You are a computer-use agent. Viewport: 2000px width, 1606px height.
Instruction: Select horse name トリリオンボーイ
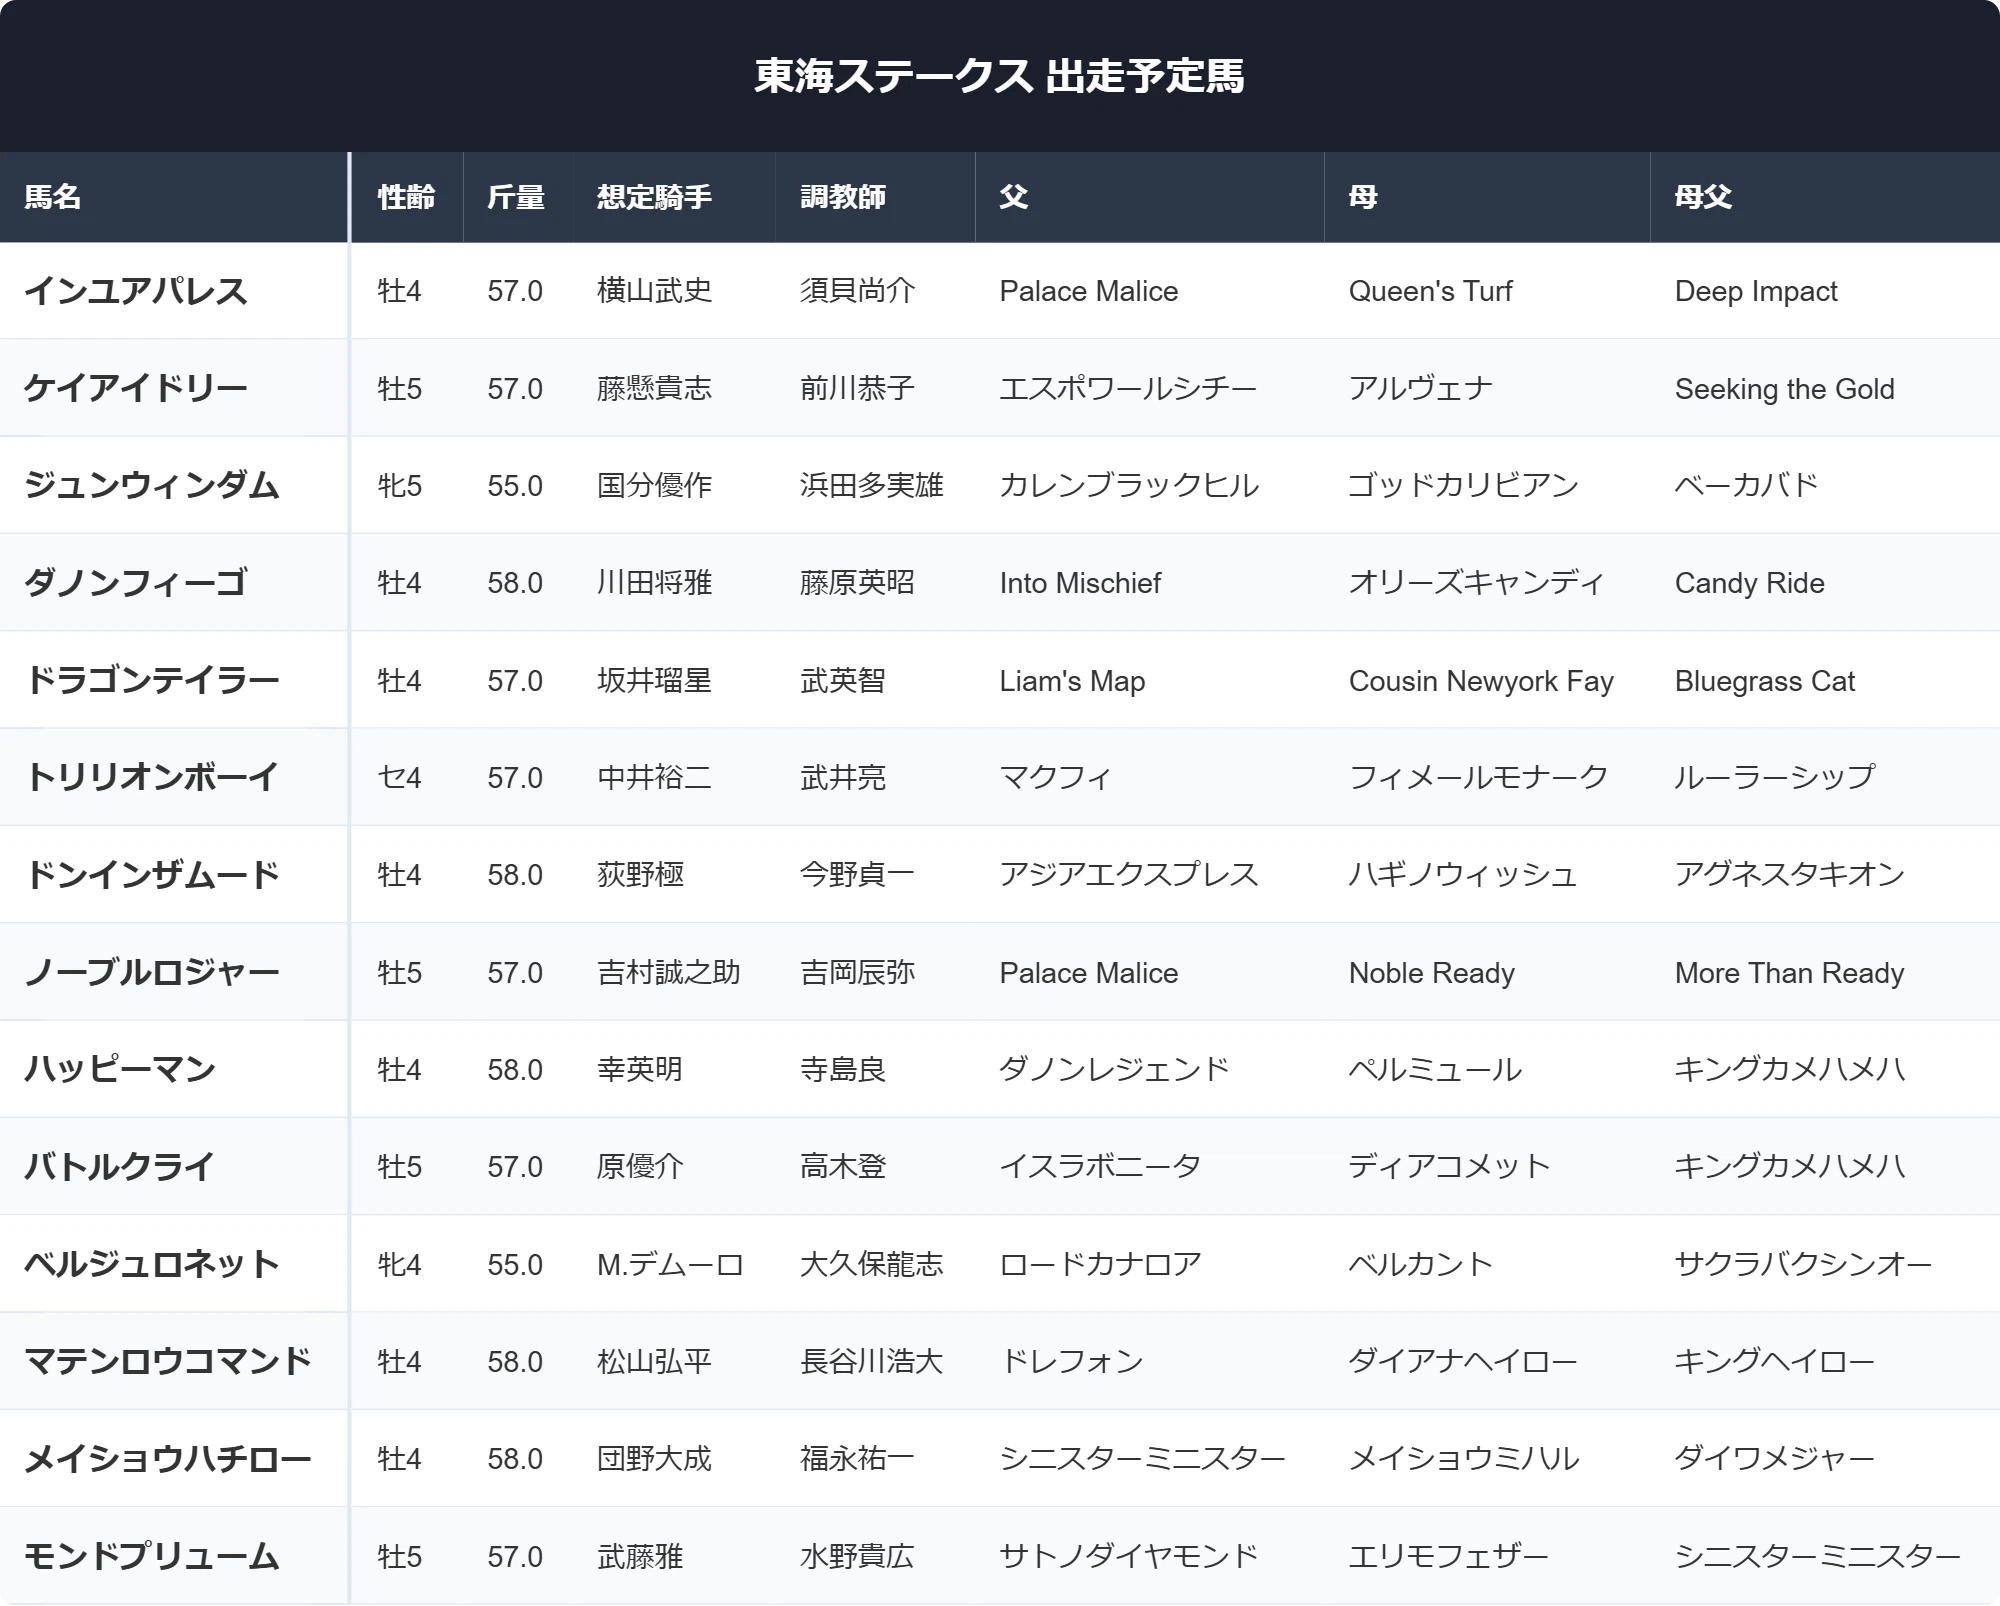pos(152,777)
